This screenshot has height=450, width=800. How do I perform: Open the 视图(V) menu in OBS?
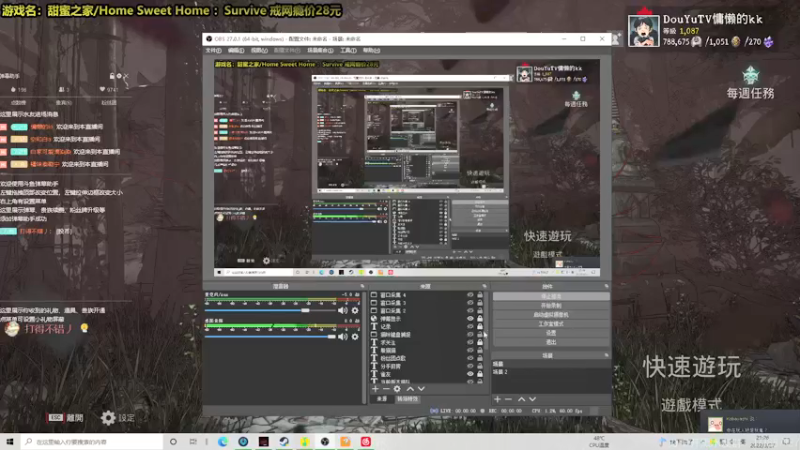tap(259, 51)
